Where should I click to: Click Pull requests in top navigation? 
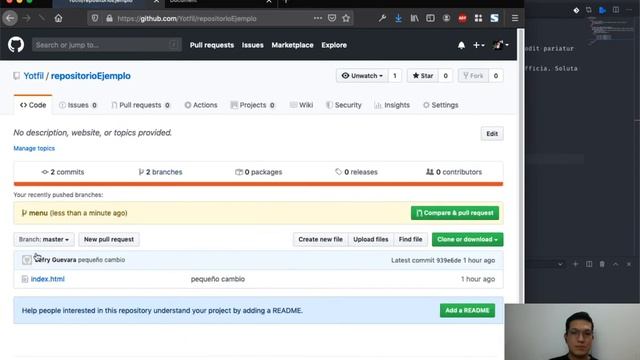click(x=212, y=45)
